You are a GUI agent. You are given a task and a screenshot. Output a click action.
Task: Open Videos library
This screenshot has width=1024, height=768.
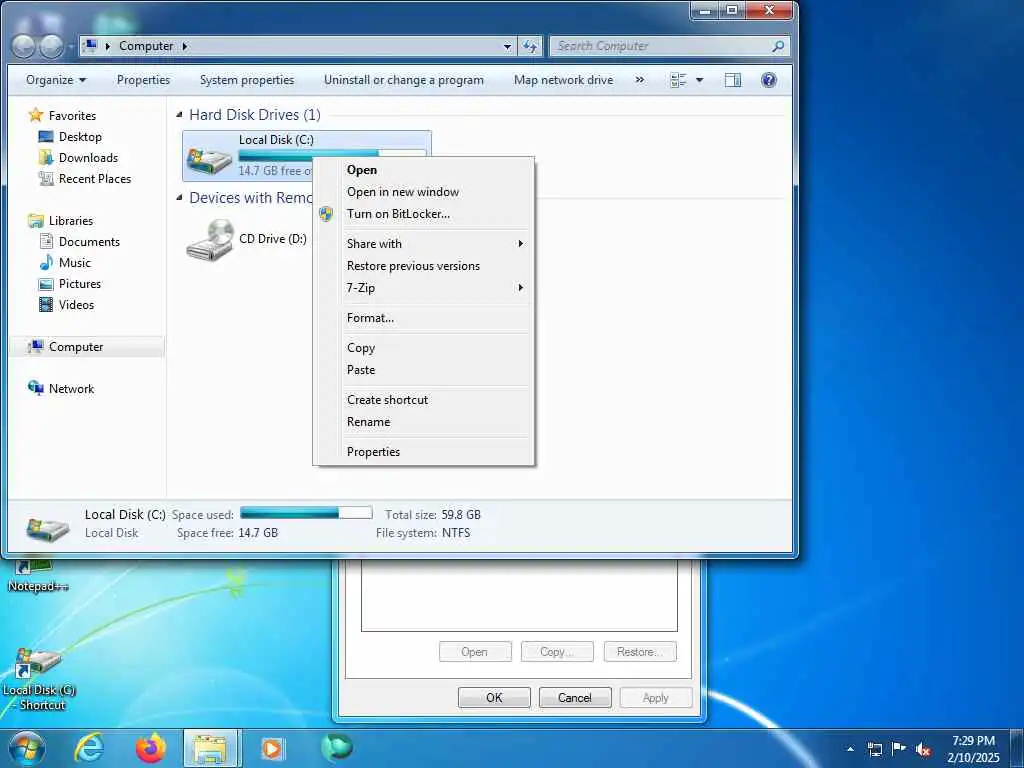pyautogui.click(x=76, y=304)
